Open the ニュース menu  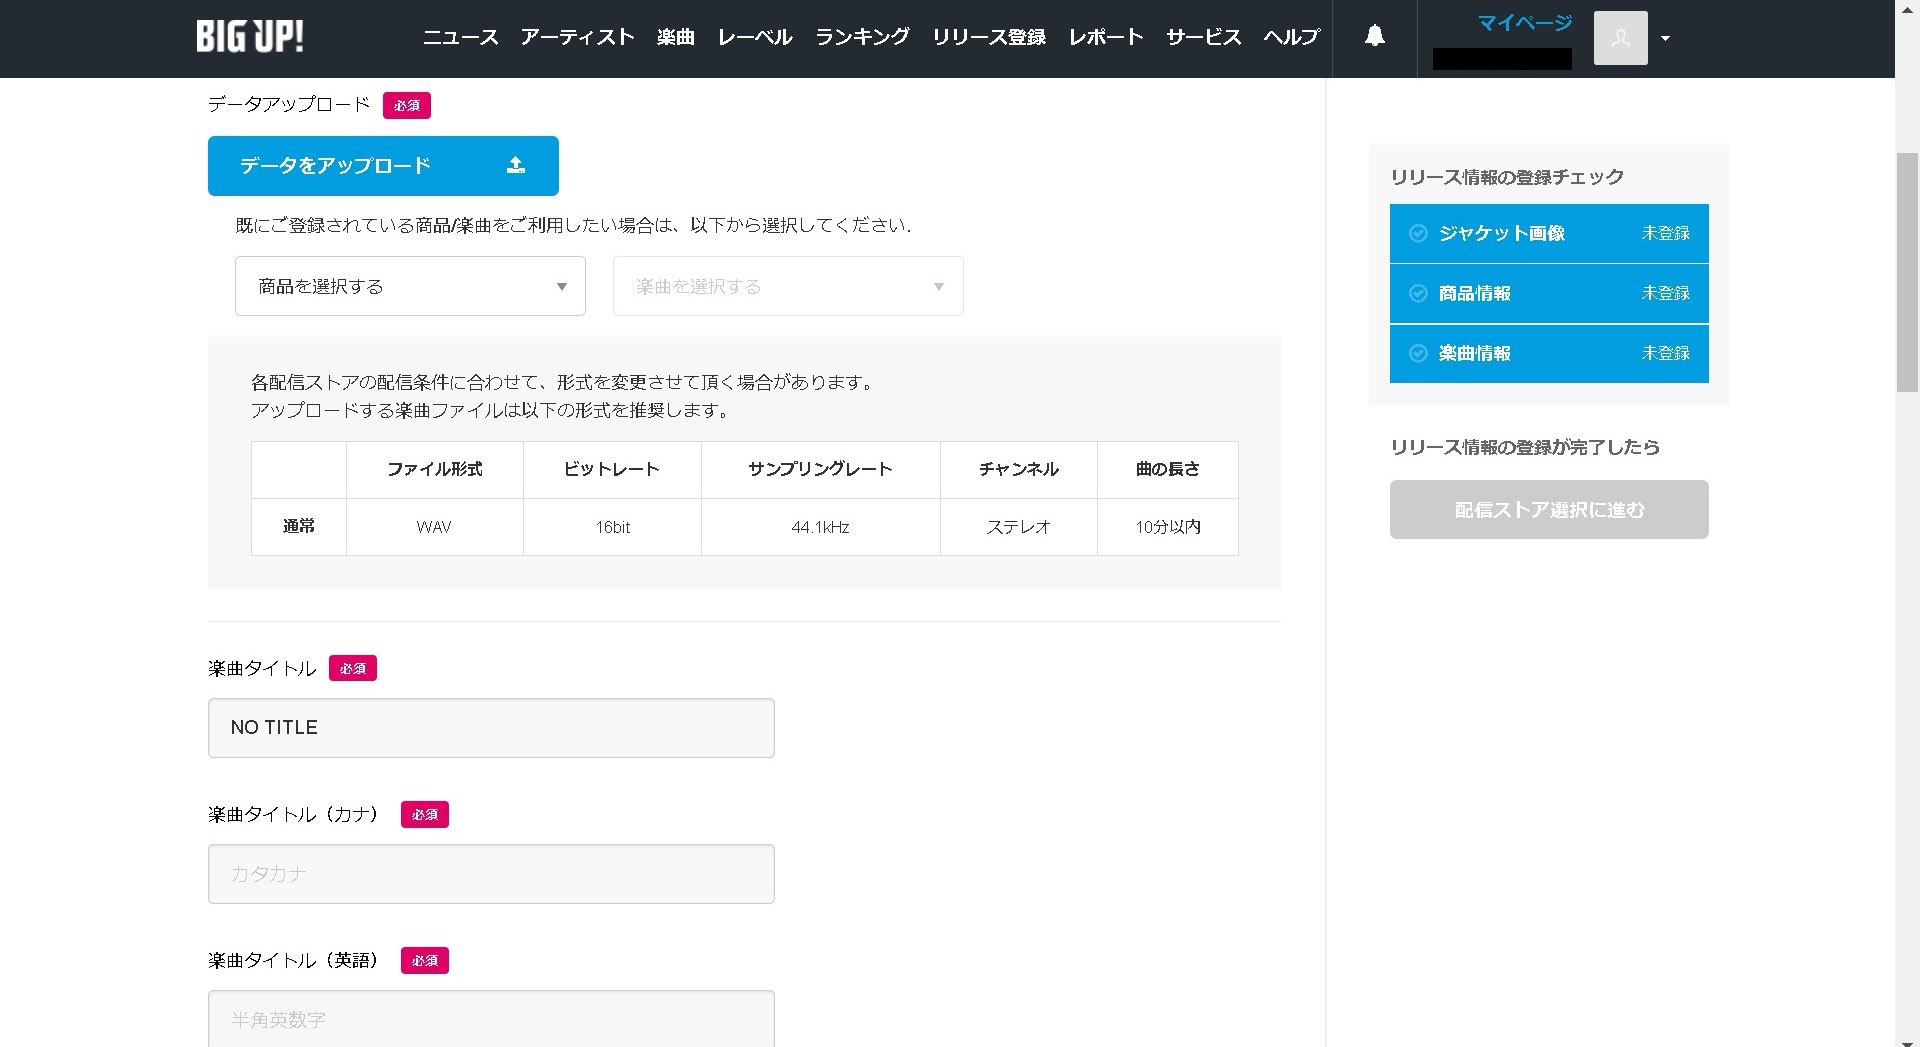(x=460, y=37)
